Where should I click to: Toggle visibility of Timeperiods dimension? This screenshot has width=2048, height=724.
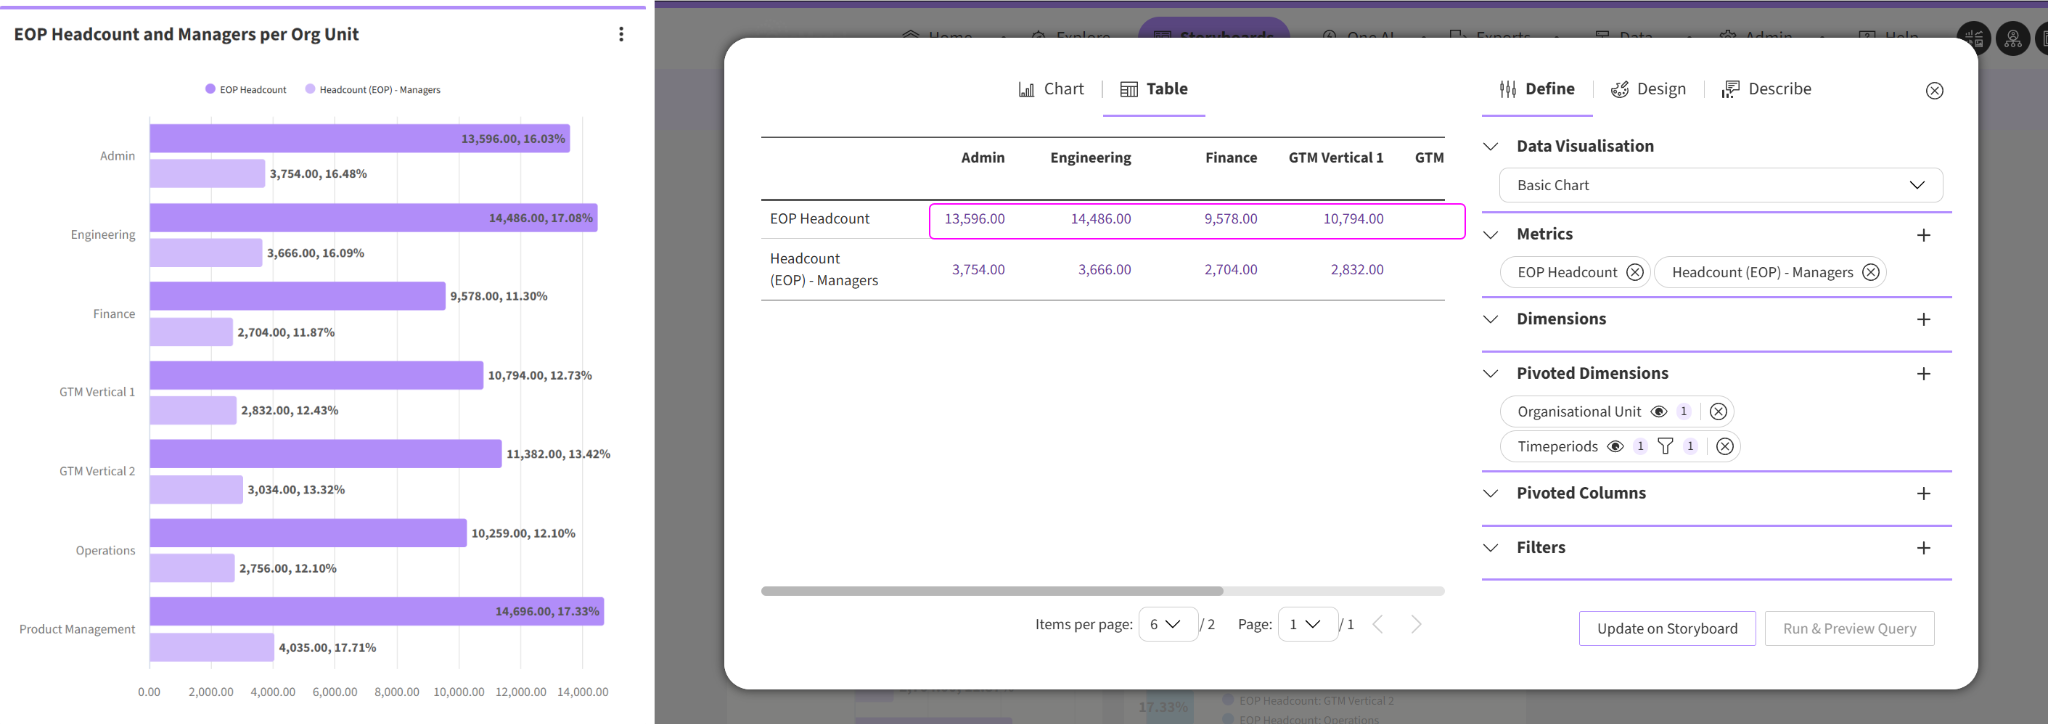point(1615,446)
